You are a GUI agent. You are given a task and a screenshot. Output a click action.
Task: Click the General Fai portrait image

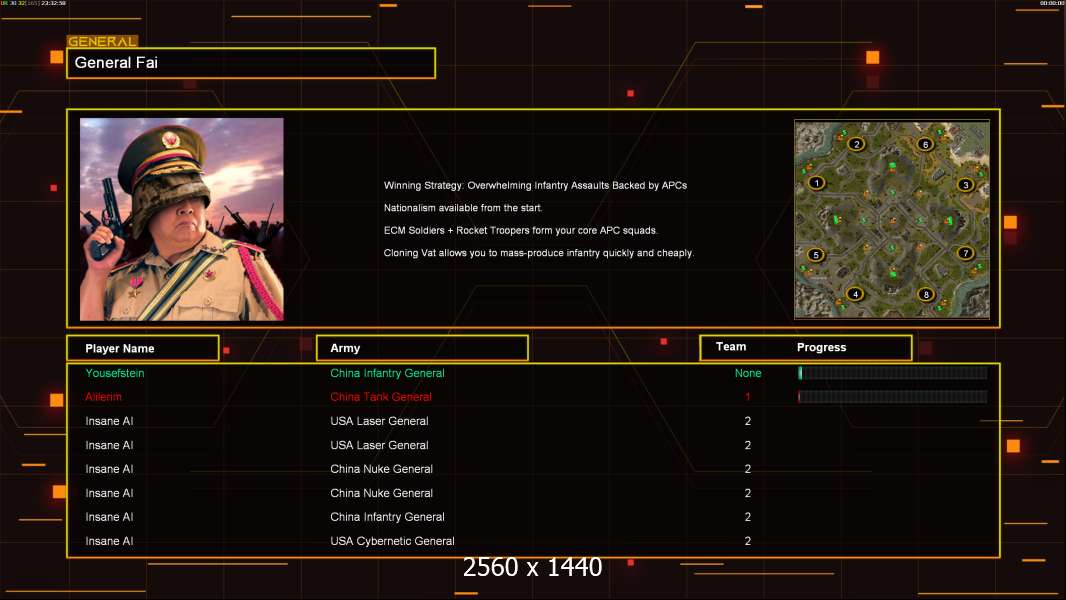[182, 219]
